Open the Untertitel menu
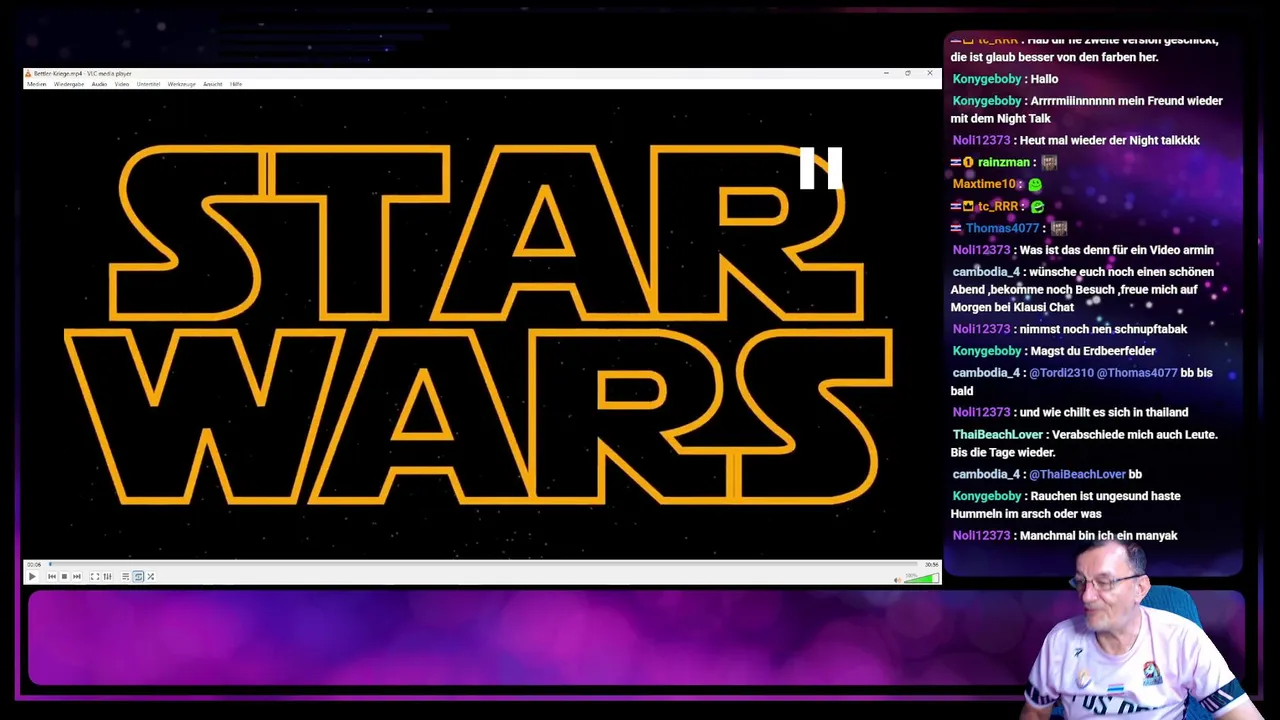The height and width of the screenshot is (720, 1280). tap(148, 84)
